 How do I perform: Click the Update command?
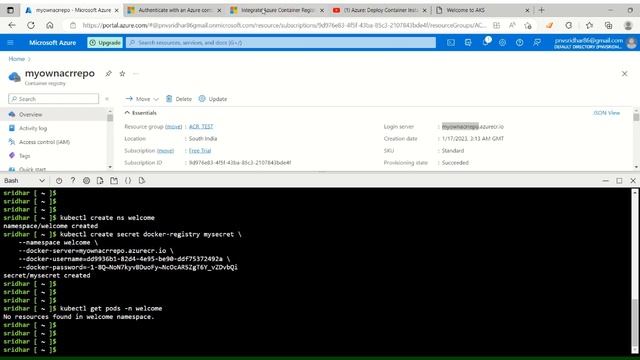[x=213, y=99]
